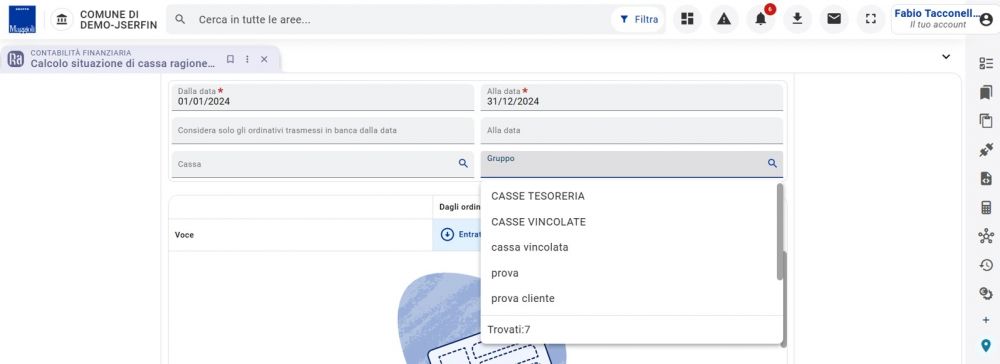1000x364 pixels.
Task: Open the globe sync icon in right sidebar
Action: (x=986, y=293)
